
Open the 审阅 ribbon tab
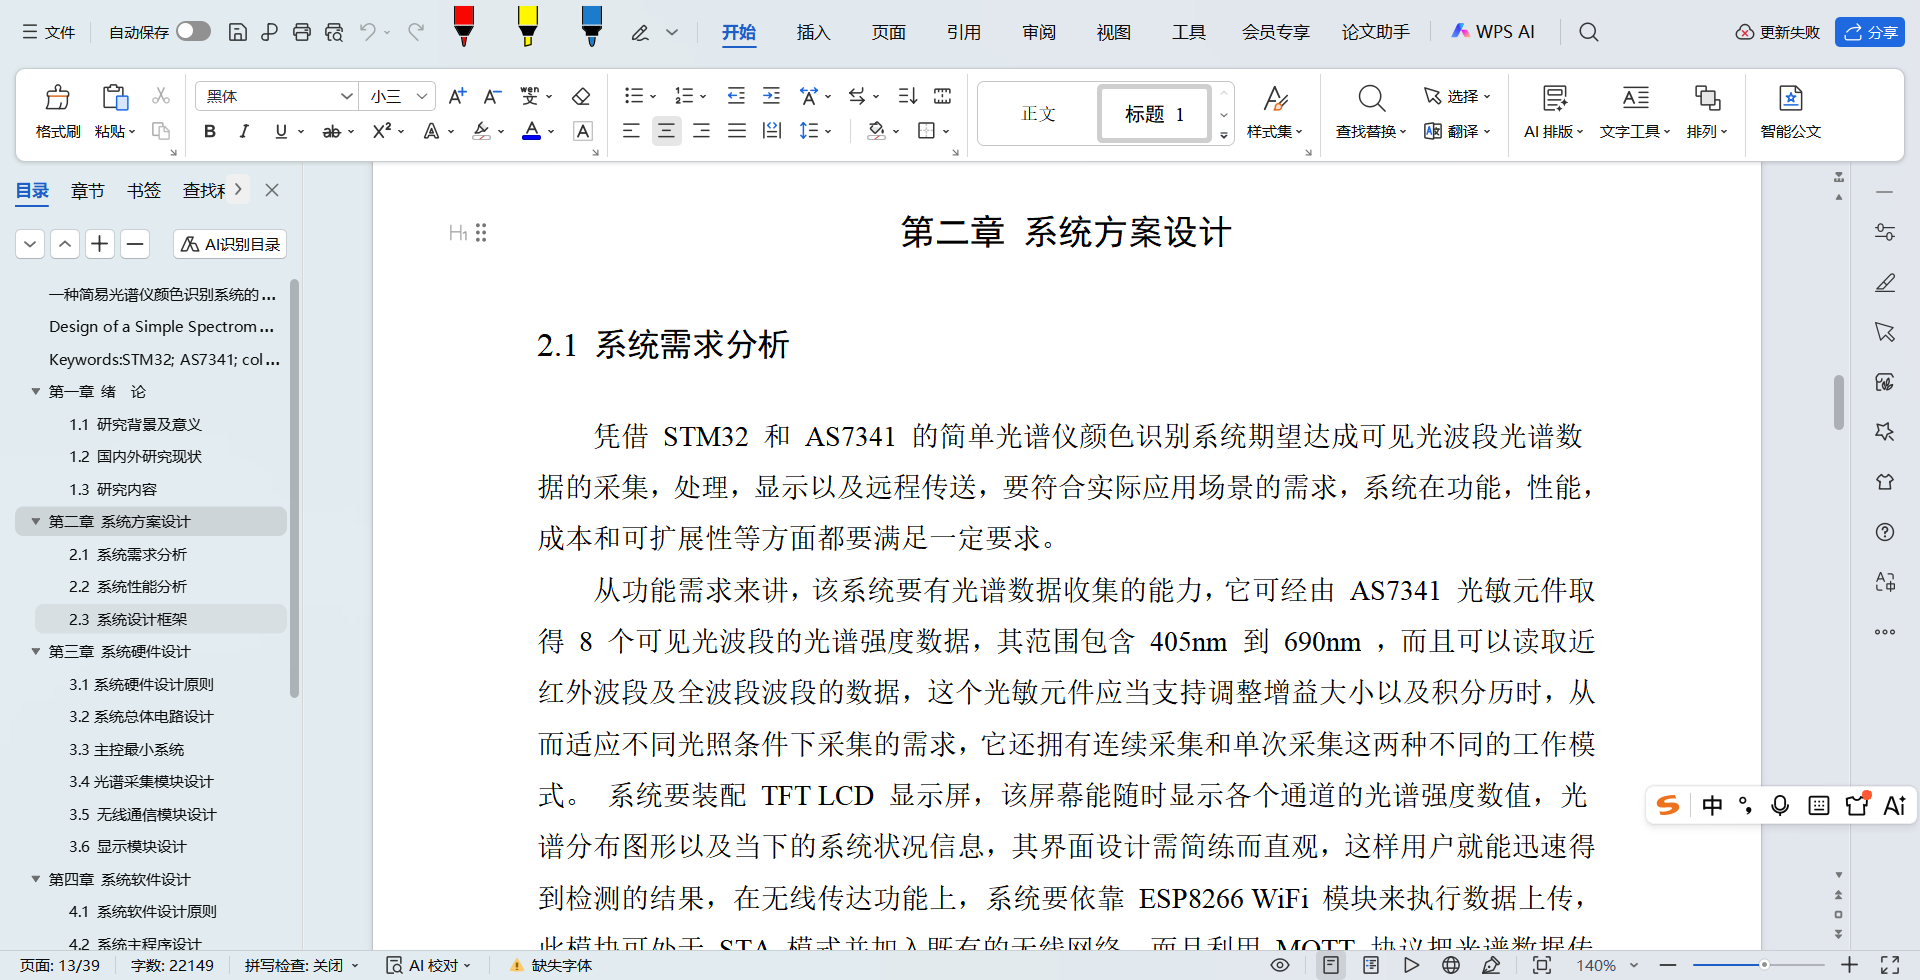point(1039,32)
